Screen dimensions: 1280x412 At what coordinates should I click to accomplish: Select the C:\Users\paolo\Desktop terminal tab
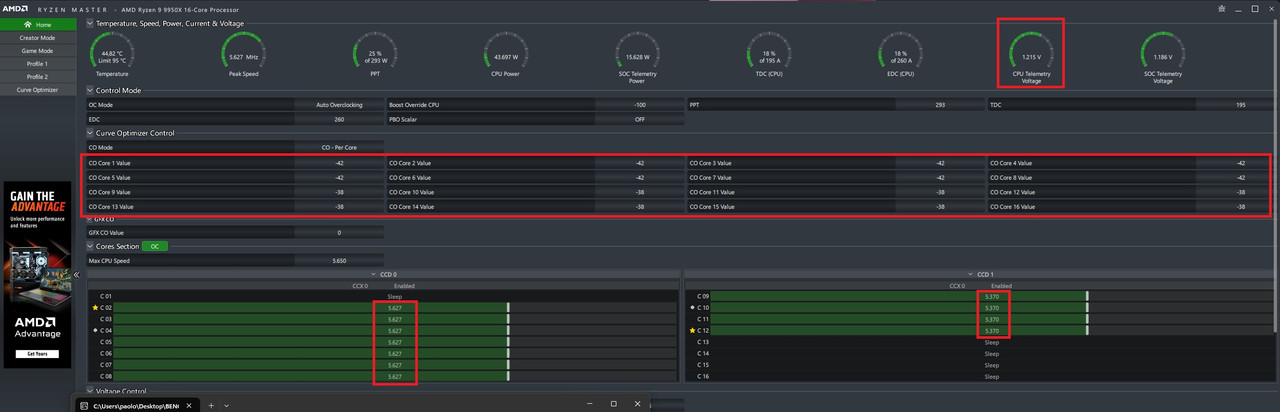(139, 405)
